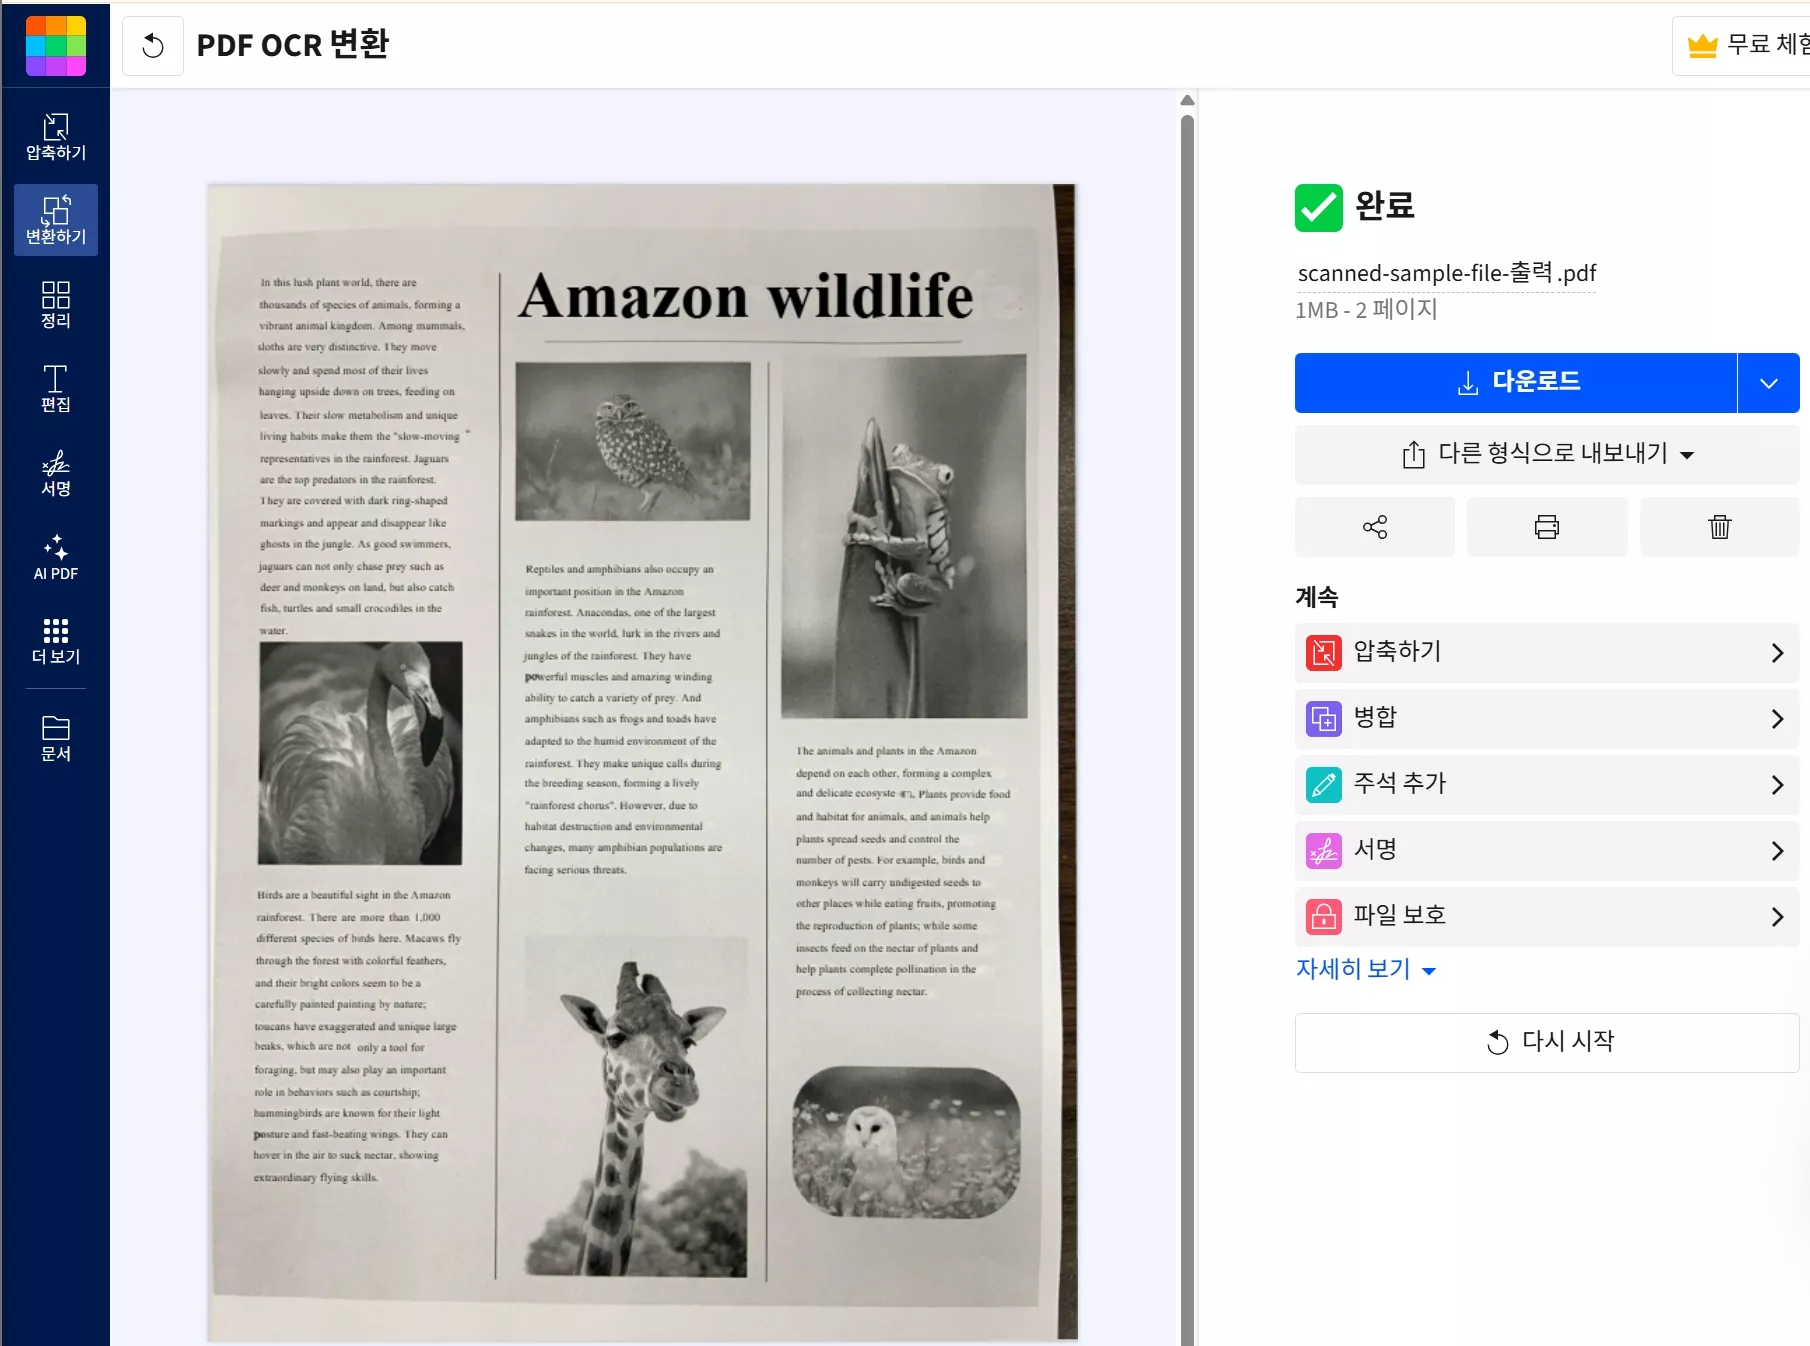Open 병합 row chevron

pos(1777,719)
